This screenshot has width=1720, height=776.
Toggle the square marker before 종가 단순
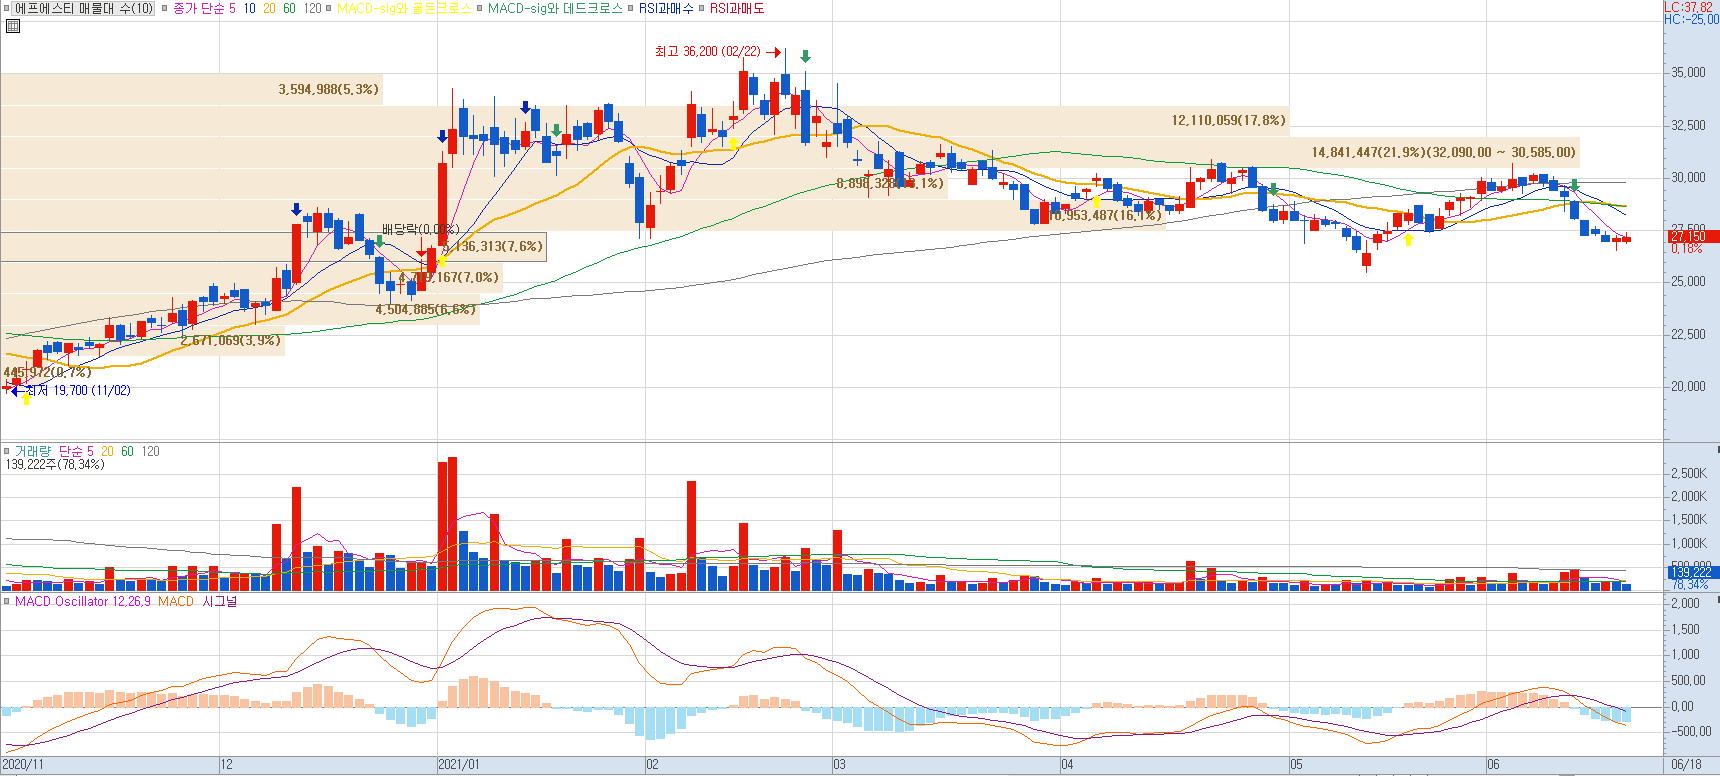click(x=165, y=8)
